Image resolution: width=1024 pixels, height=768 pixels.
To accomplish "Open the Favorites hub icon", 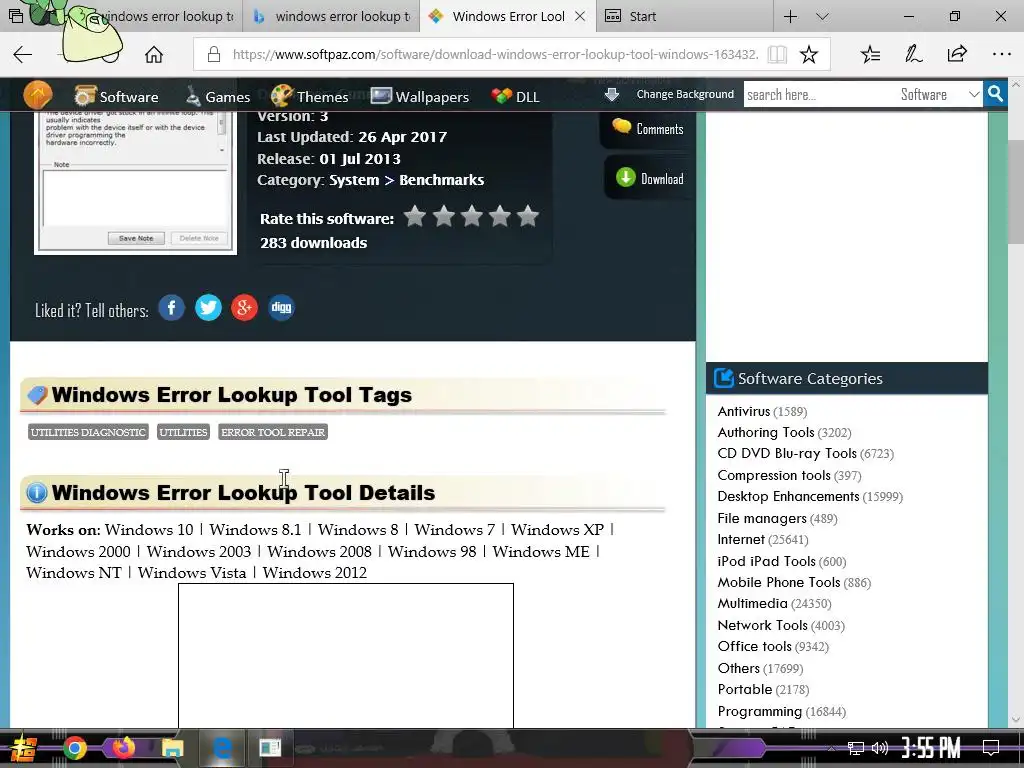I will (x=871, y=54).
